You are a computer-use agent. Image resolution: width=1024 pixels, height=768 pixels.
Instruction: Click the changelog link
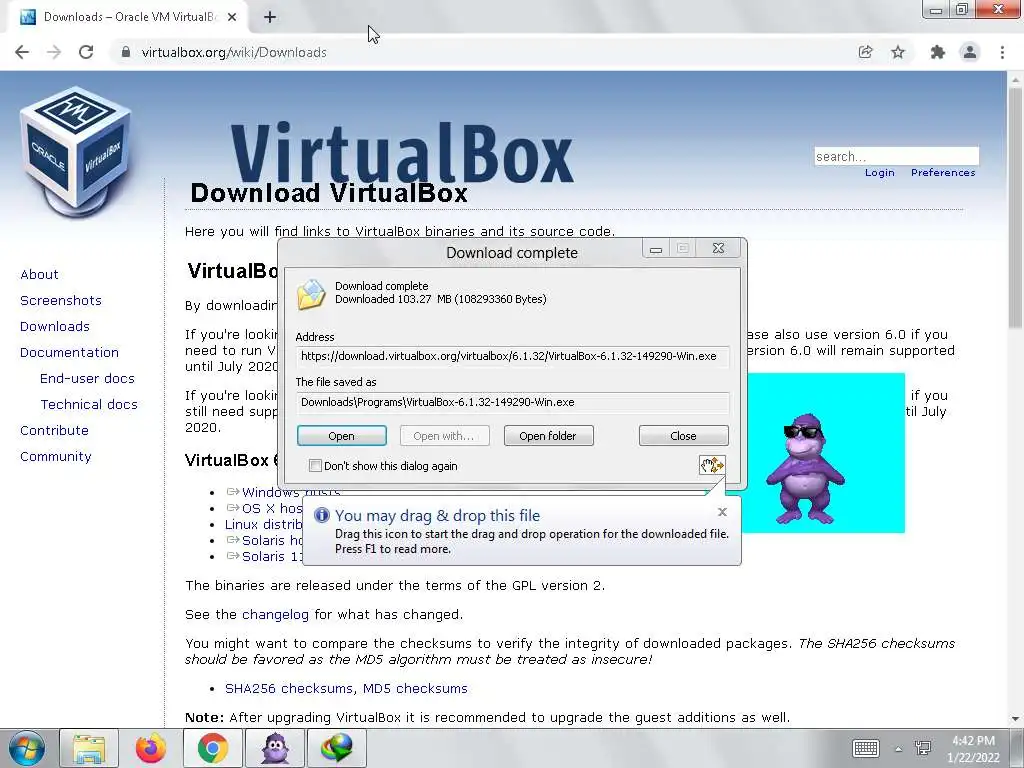[x=275, y=615]
